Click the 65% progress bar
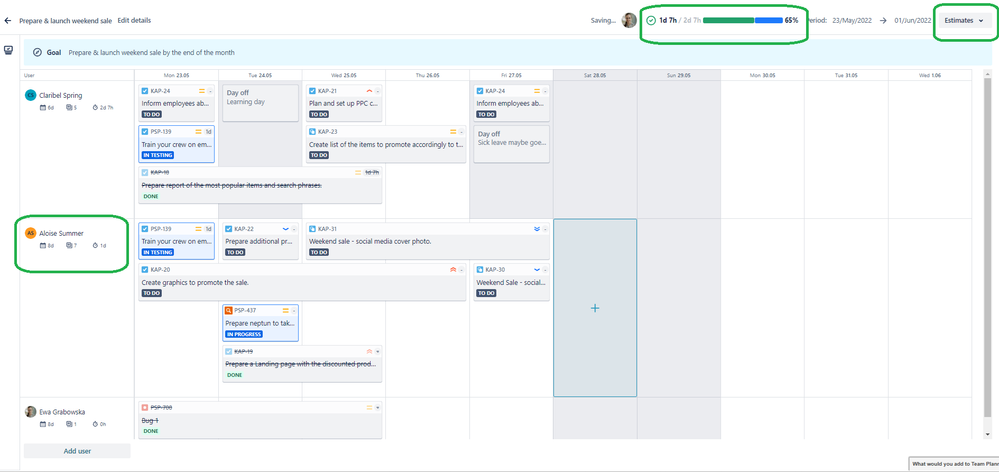This screenshot has width=999, height=472. click(743, 20)
